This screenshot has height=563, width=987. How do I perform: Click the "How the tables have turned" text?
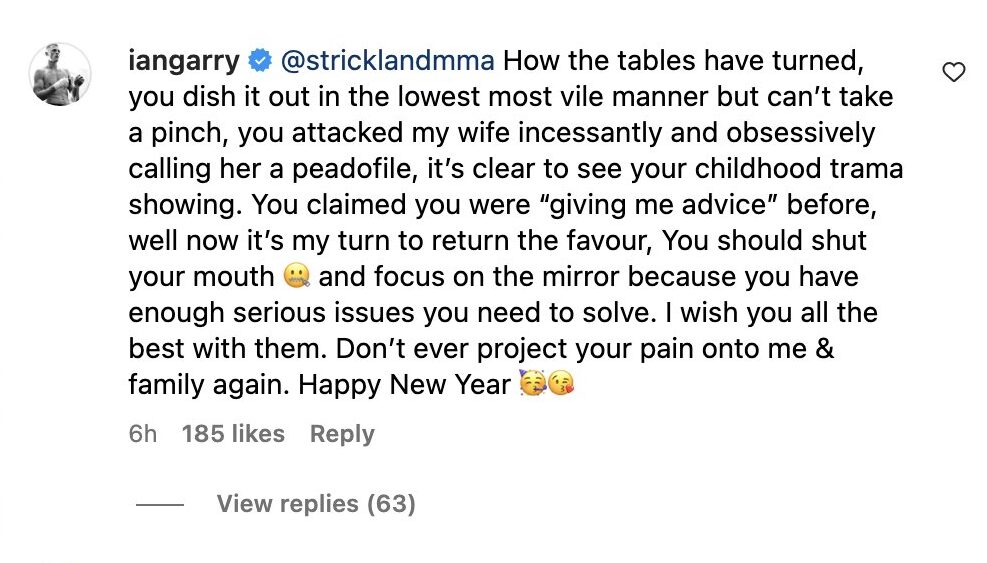pos(680,62)
